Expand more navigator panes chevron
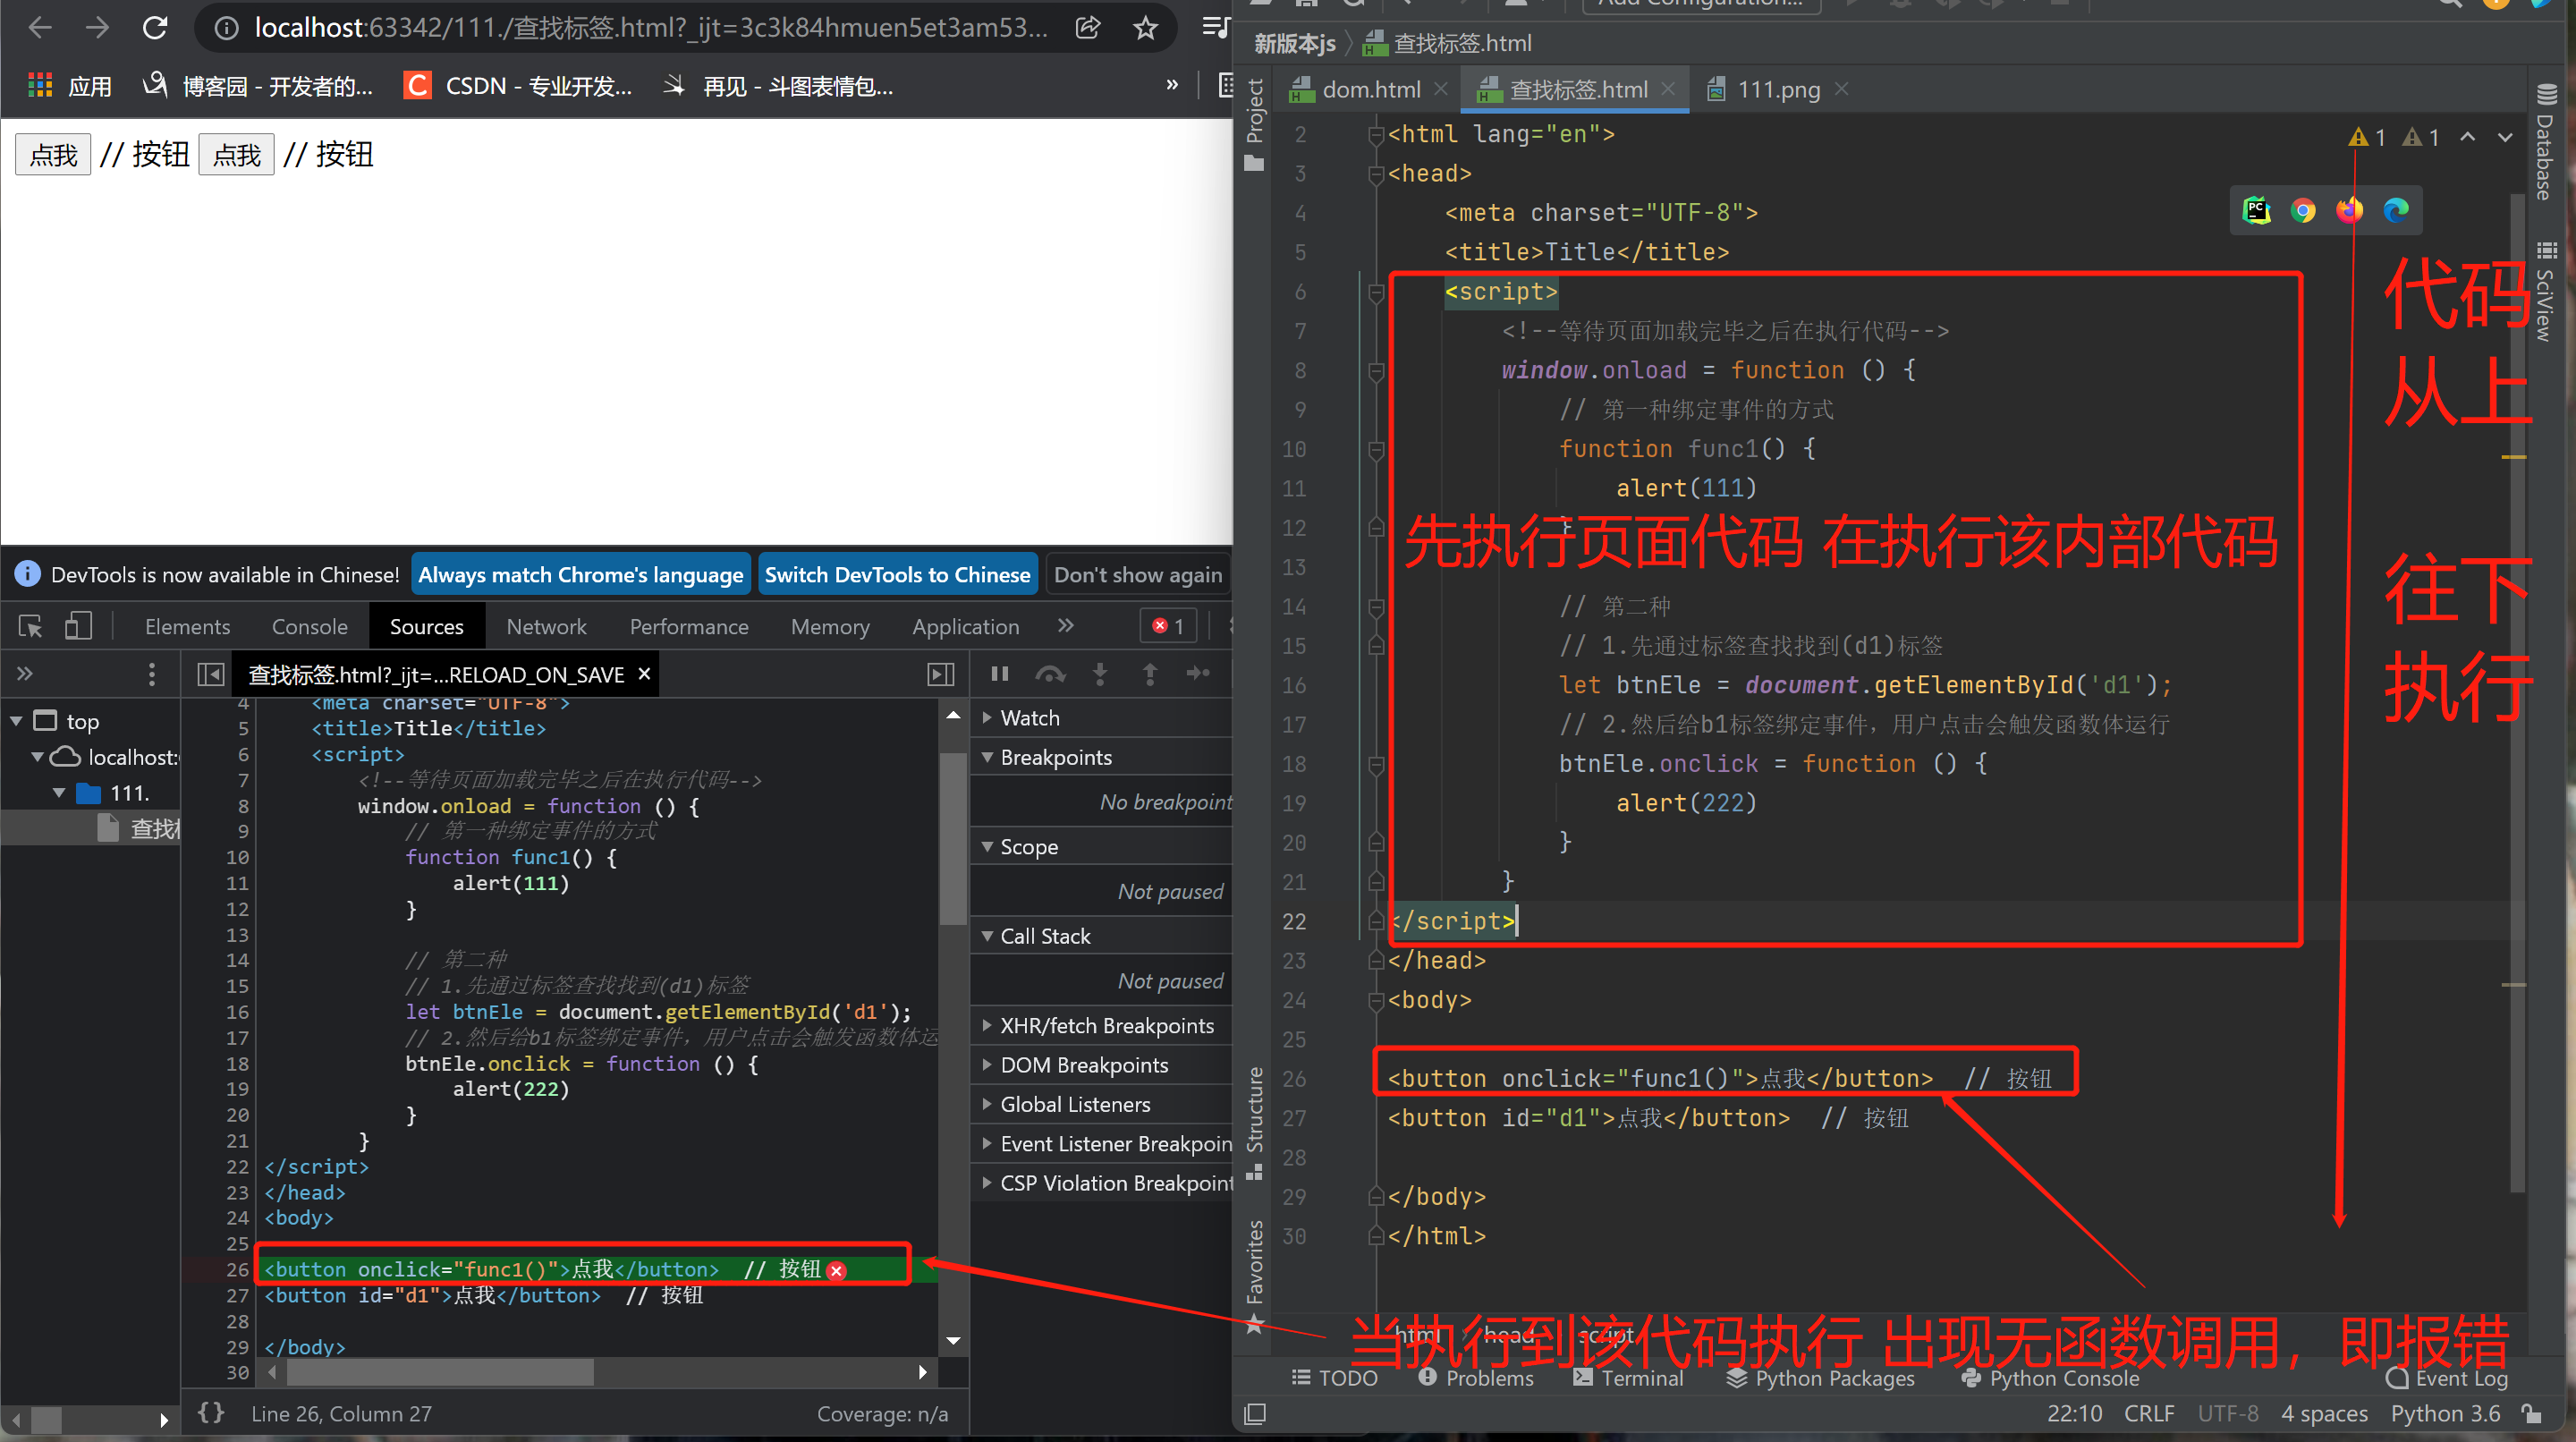Screen dimensions: 2576x1442 [25, 673]
